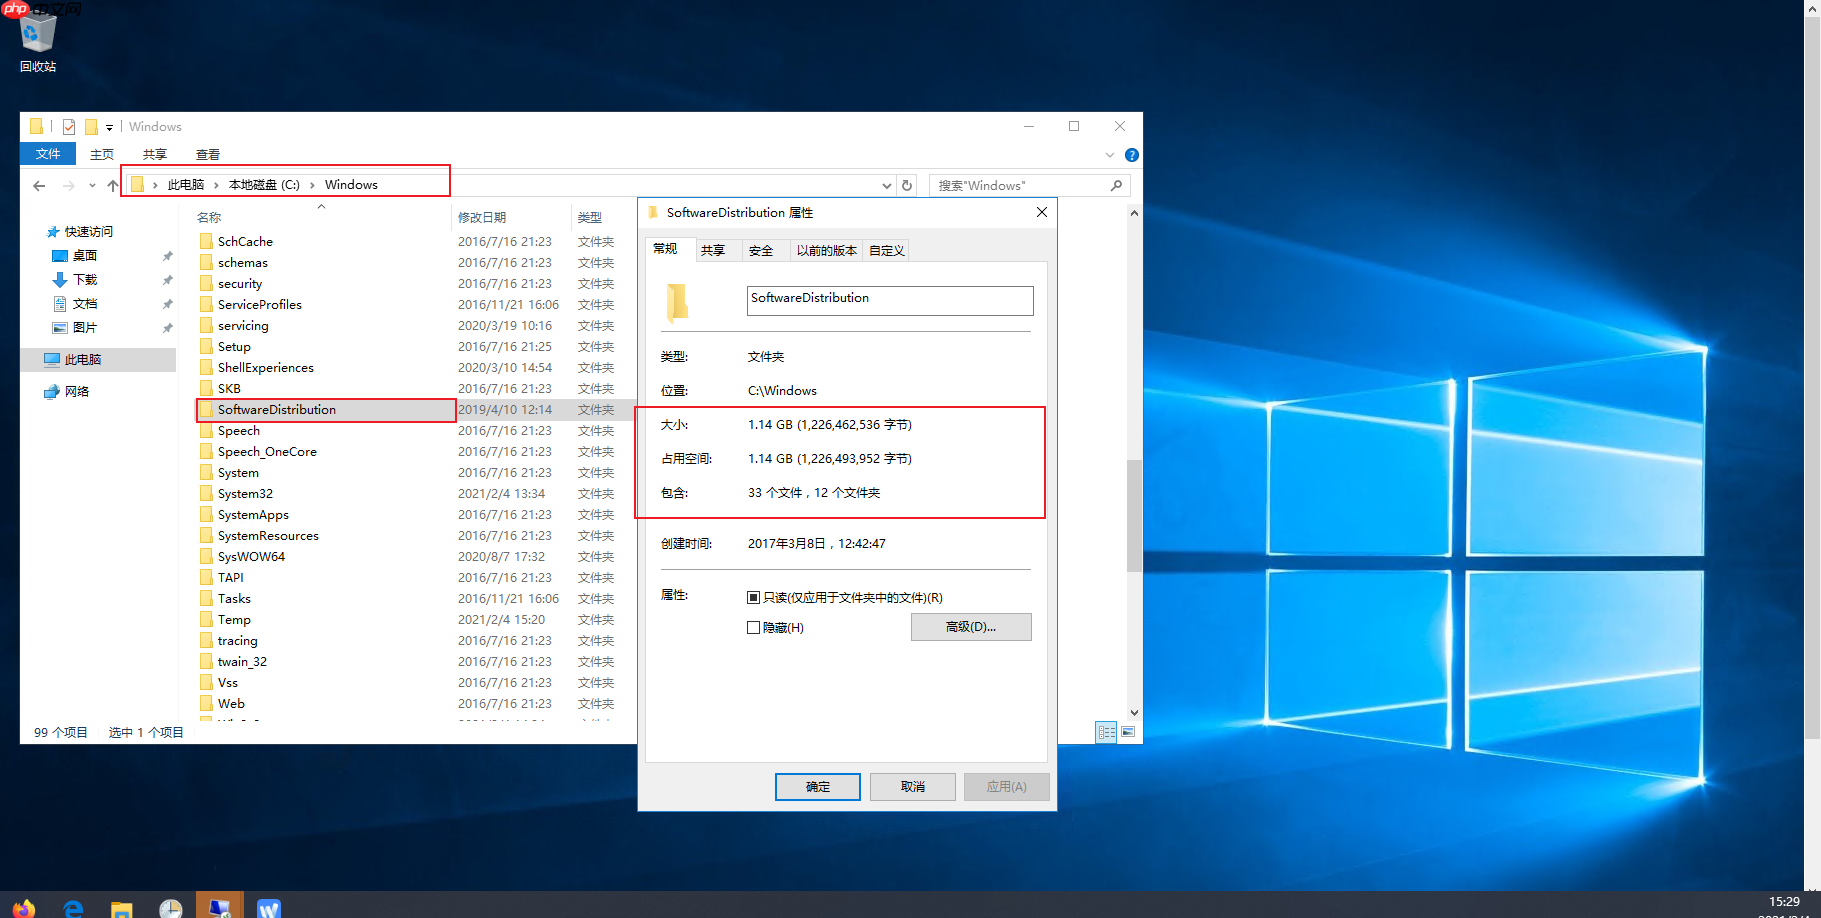Open the address bar dropdown arrow

886,185
